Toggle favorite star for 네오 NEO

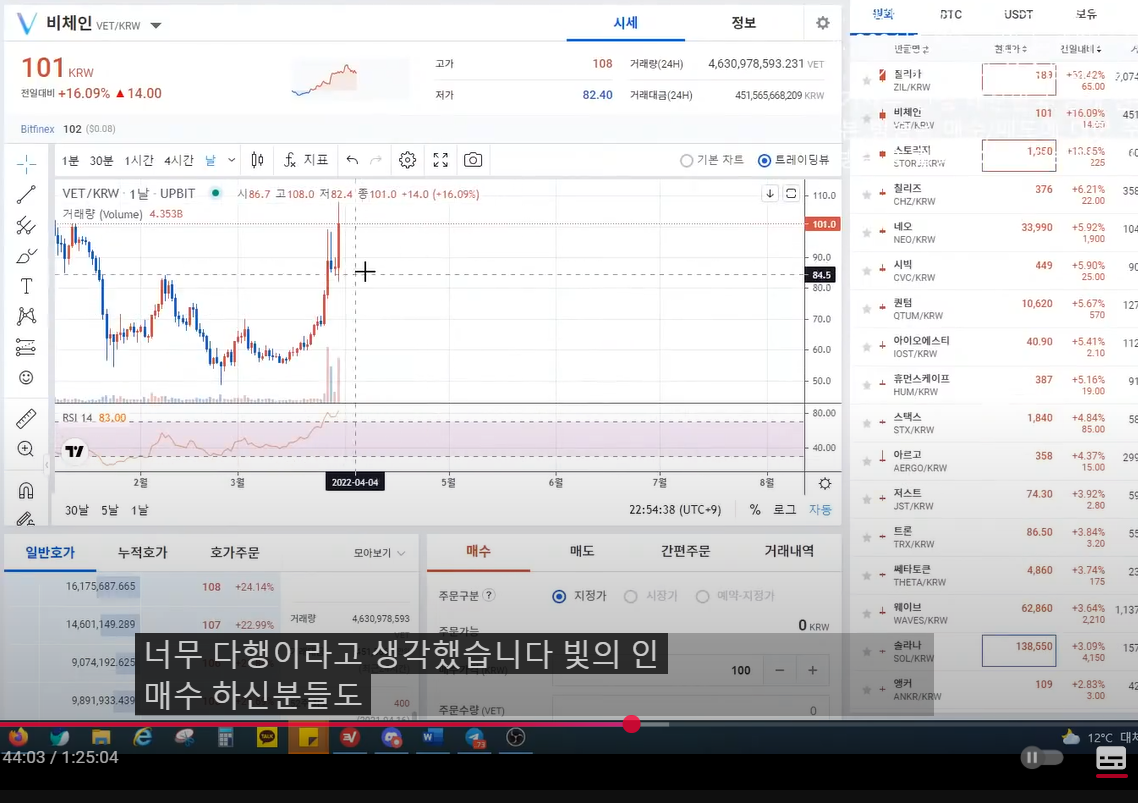pos(867,233)
